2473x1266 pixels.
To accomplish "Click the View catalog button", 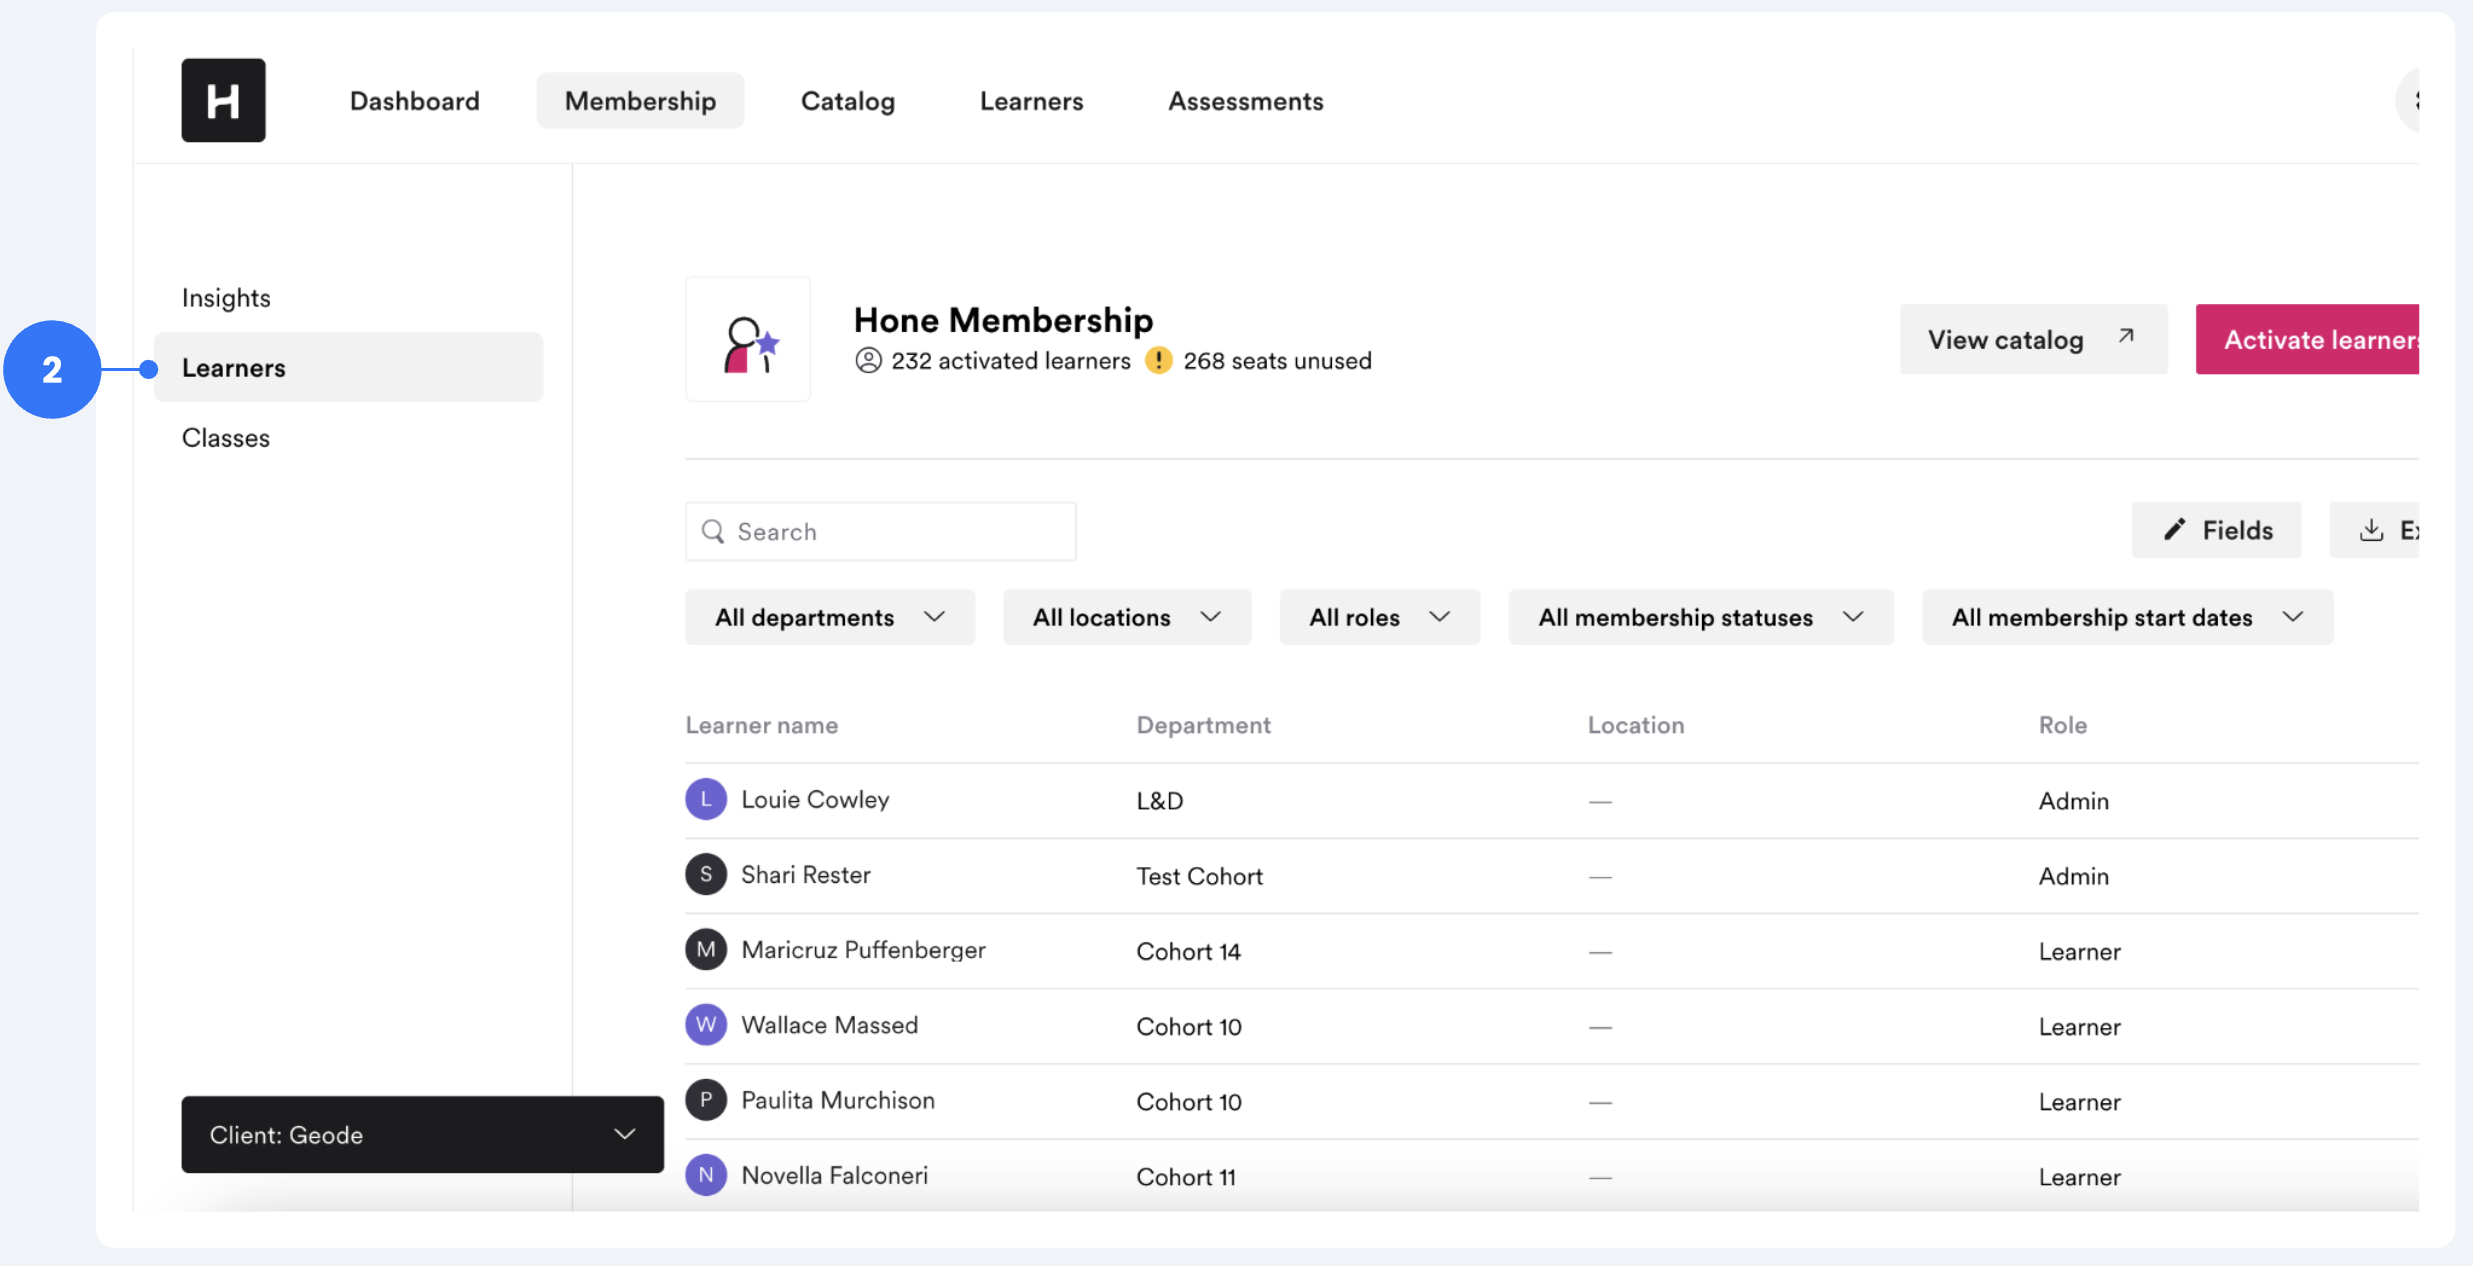I will [x=2034, y=339].
